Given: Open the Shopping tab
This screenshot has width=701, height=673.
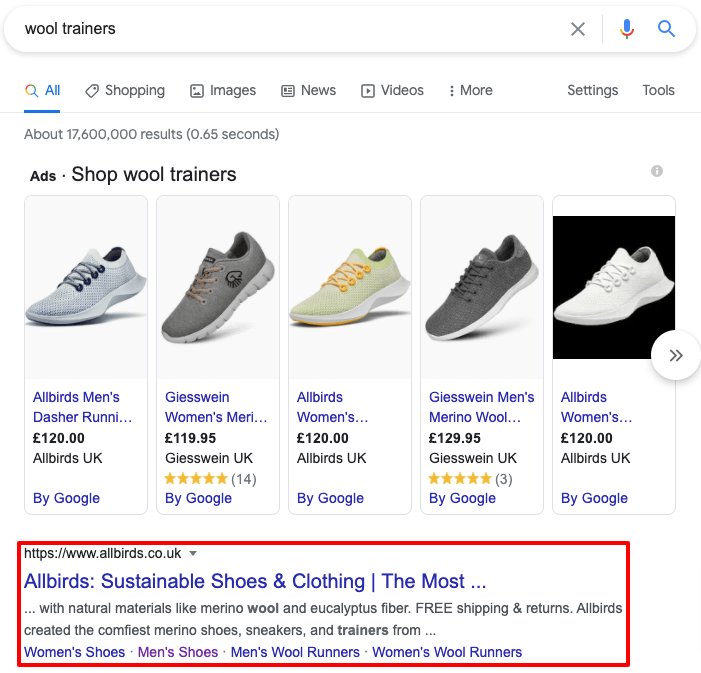Looking at the screenshot, I should click(125, 90).
